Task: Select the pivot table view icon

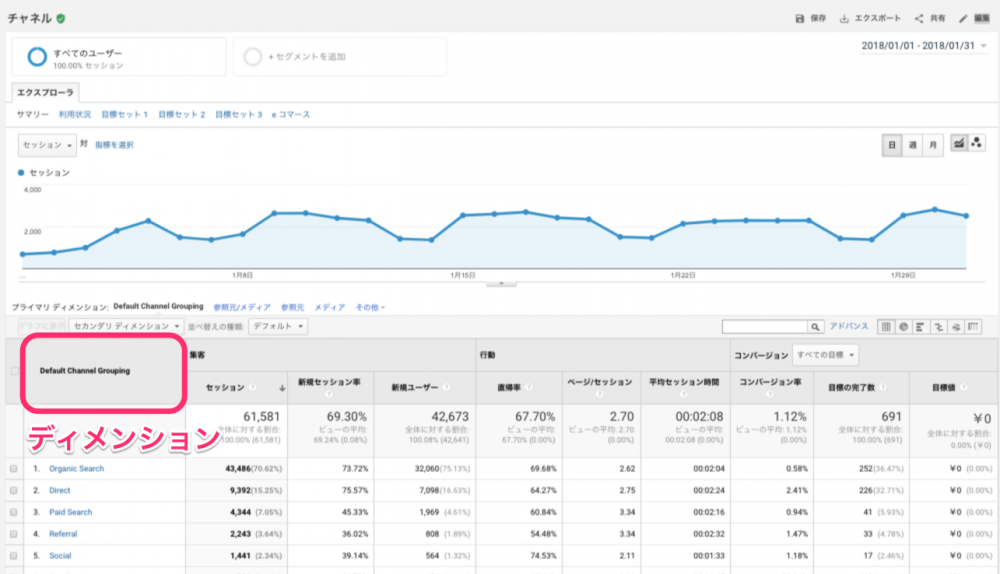Action: 973,327
